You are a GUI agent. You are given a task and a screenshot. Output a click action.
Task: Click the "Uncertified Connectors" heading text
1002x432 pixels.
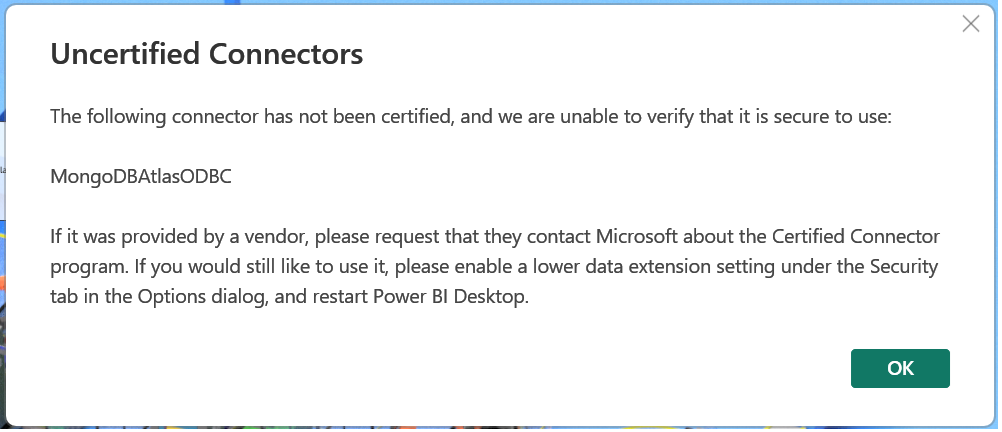pyautogui.click(x=206, y=54)
